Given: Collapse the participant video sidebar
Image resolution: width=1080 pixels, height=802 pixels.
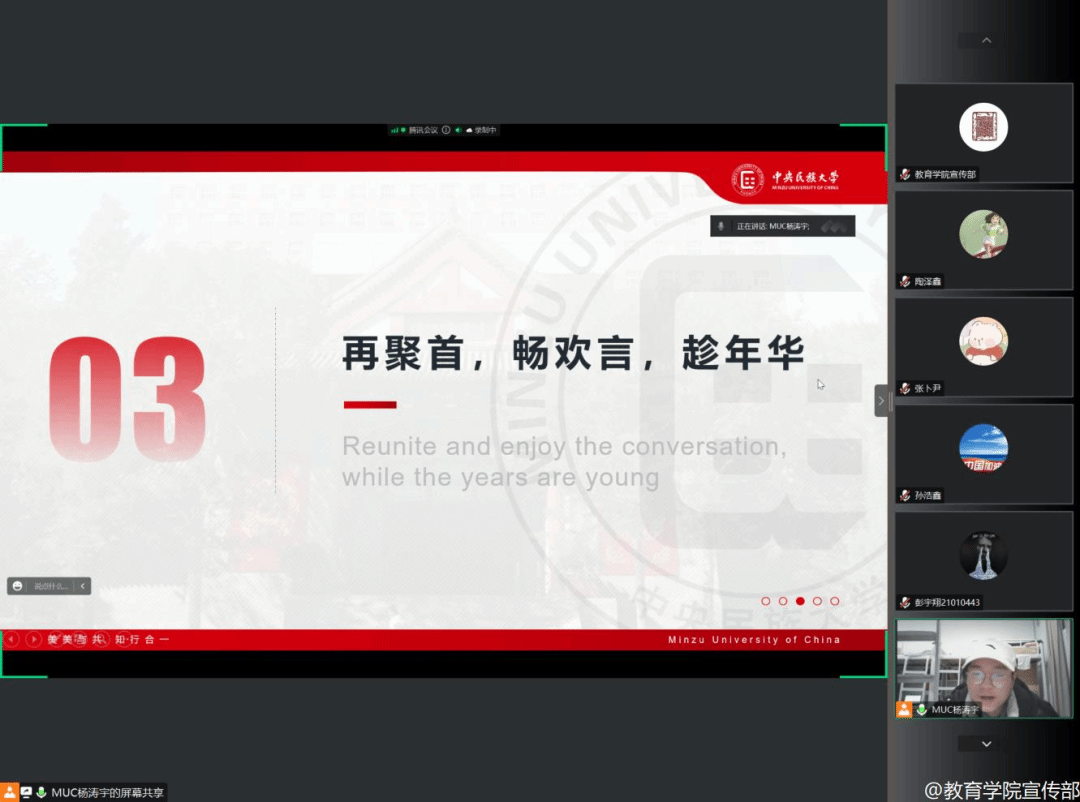Looking at the screenshot, I should click(x=881, y=401).
